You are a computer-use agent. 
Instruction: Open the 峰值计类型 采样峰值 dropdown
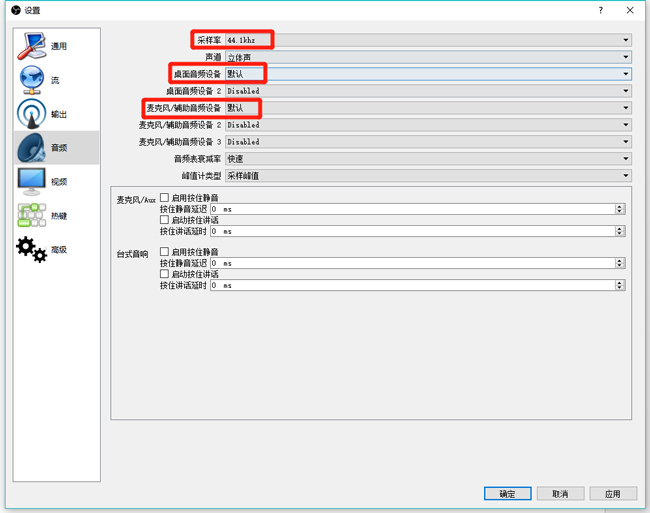click(x=428, y=176)
